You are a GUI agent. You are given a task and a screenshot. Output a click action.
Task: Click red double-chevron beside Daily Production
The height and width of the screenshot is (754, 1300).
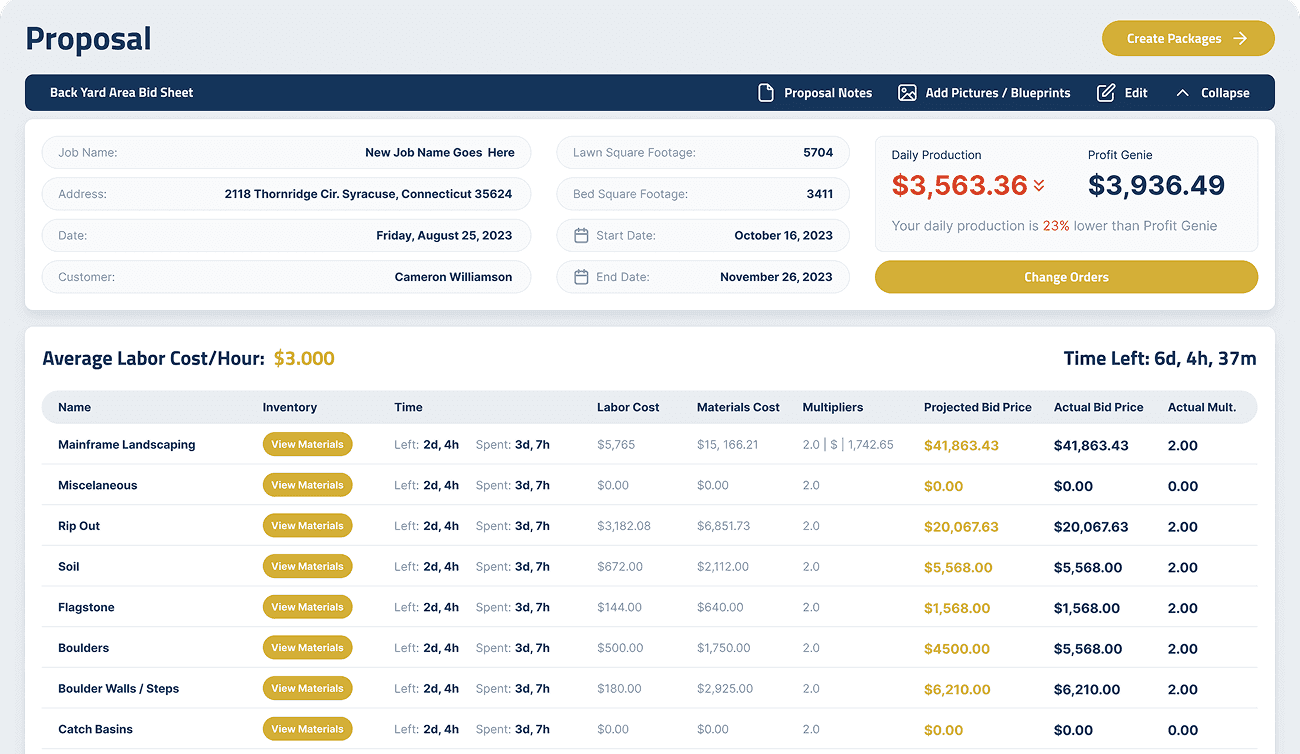1039,185
